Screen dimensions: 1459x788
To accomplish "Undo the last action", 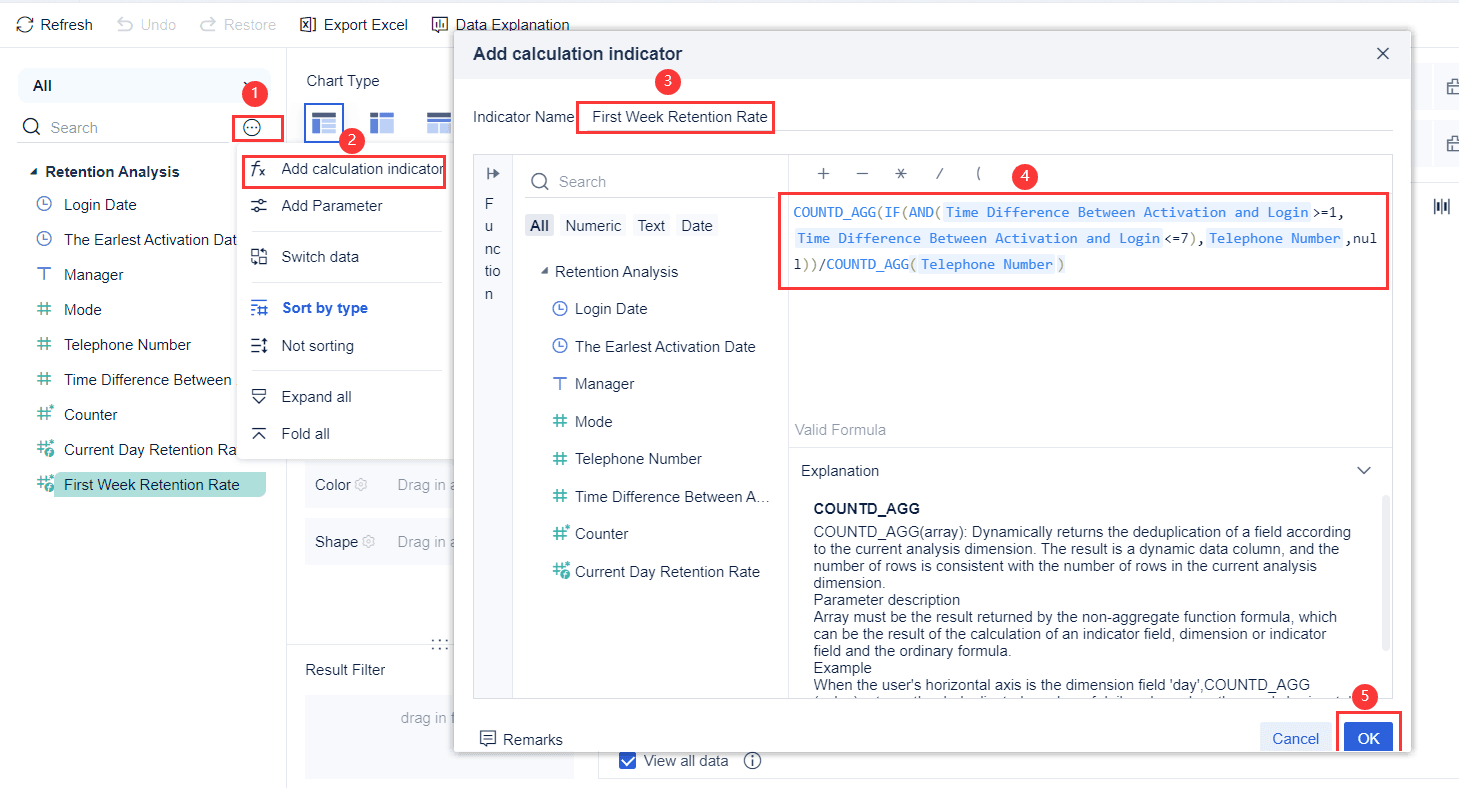I will point(146,24).
